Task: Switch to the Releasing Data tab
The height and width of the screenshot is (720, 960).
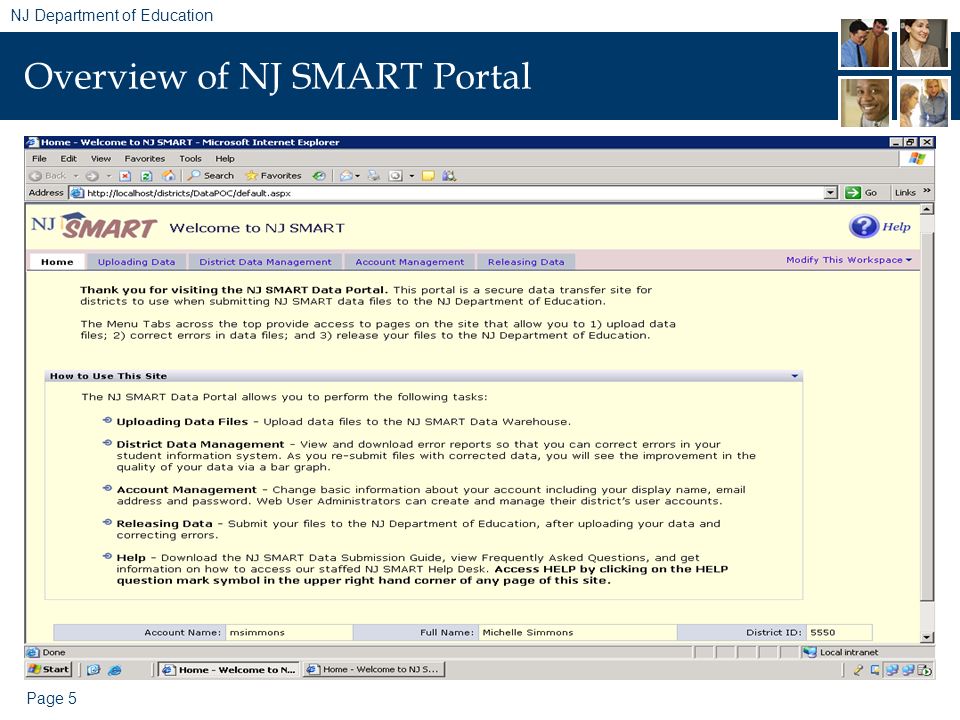Action: [526, 262]
